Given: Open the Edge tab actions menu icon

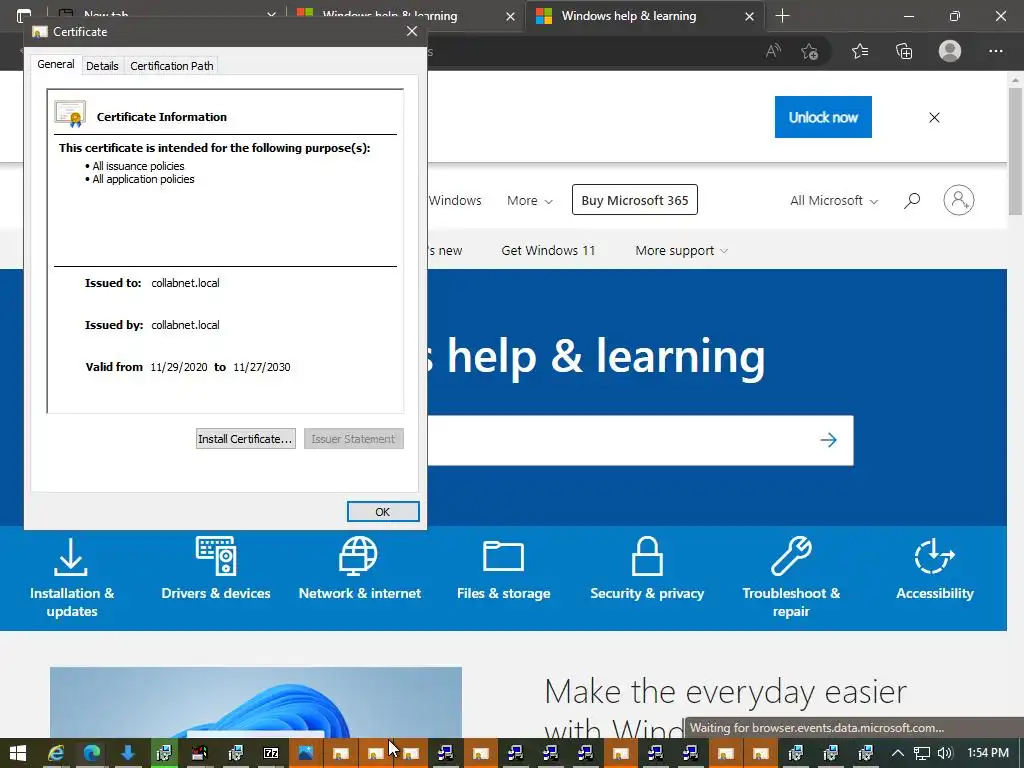Looking at the screenshot, I should click(x=24, y=14).
